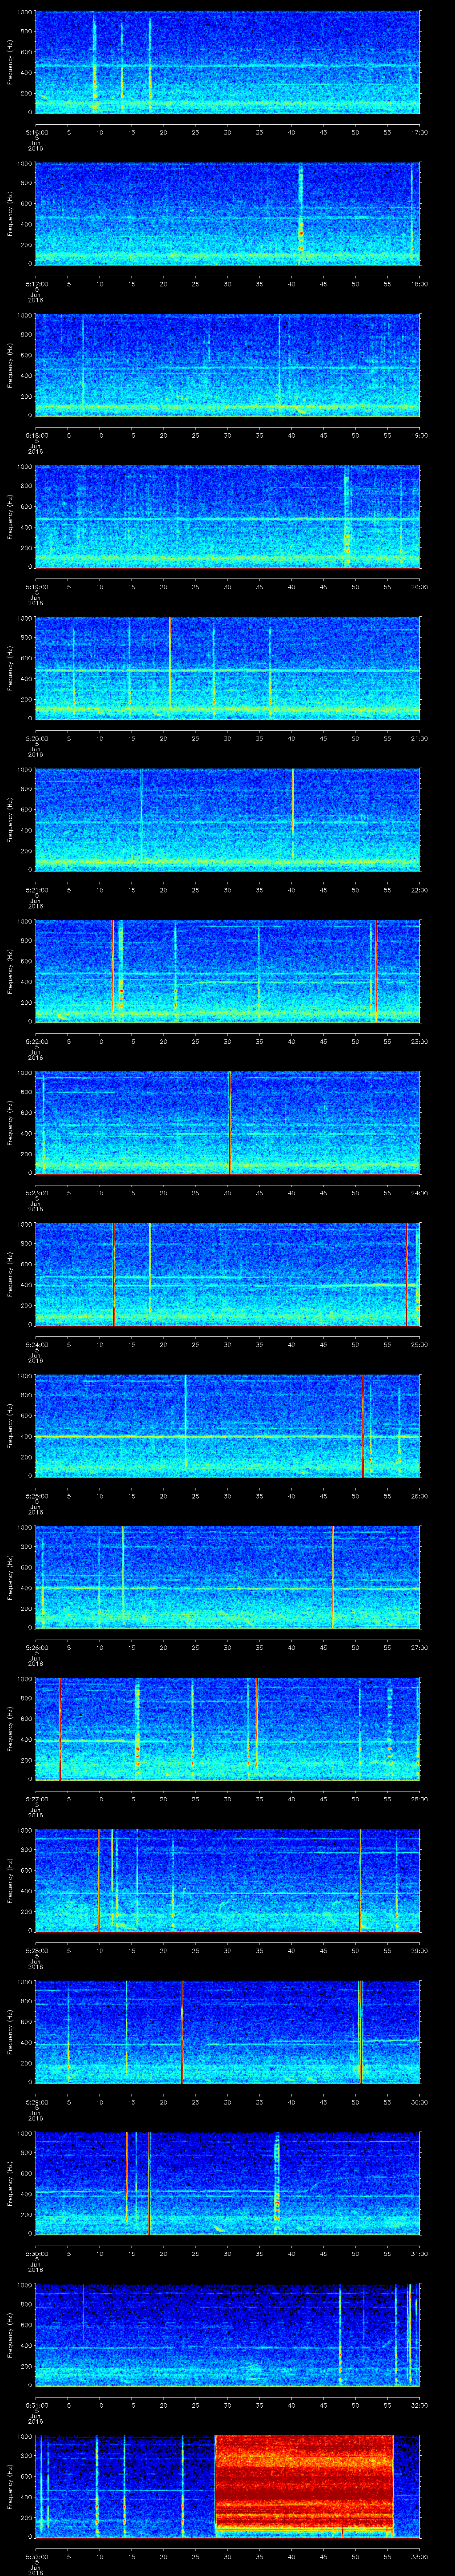Click the red vertical spike in the 5:23:00 panel
Screen dimensions: 455x2576
230,1123
